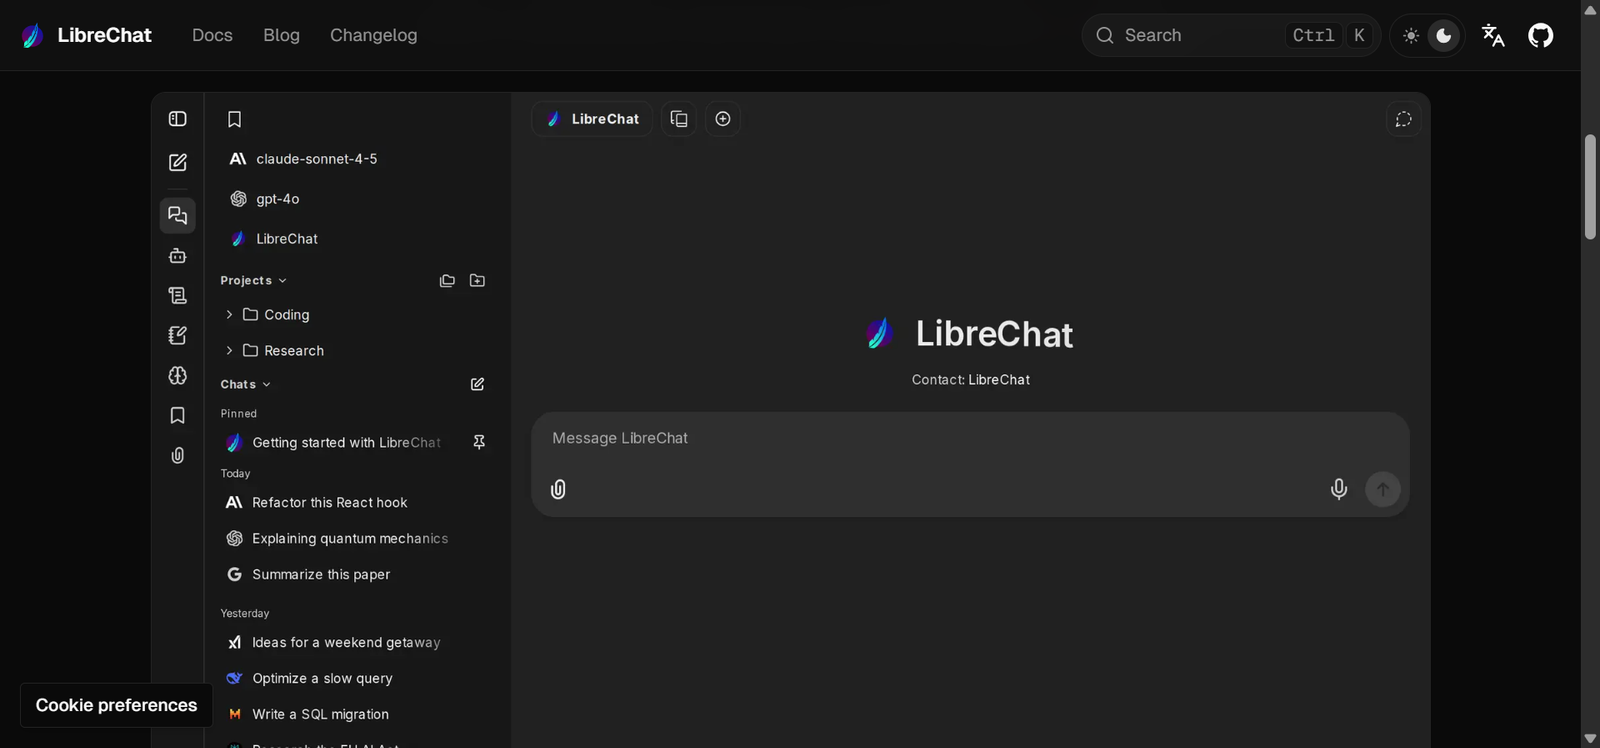
Task: Open the Refactor this React hook chat
Action: point(357,503)
